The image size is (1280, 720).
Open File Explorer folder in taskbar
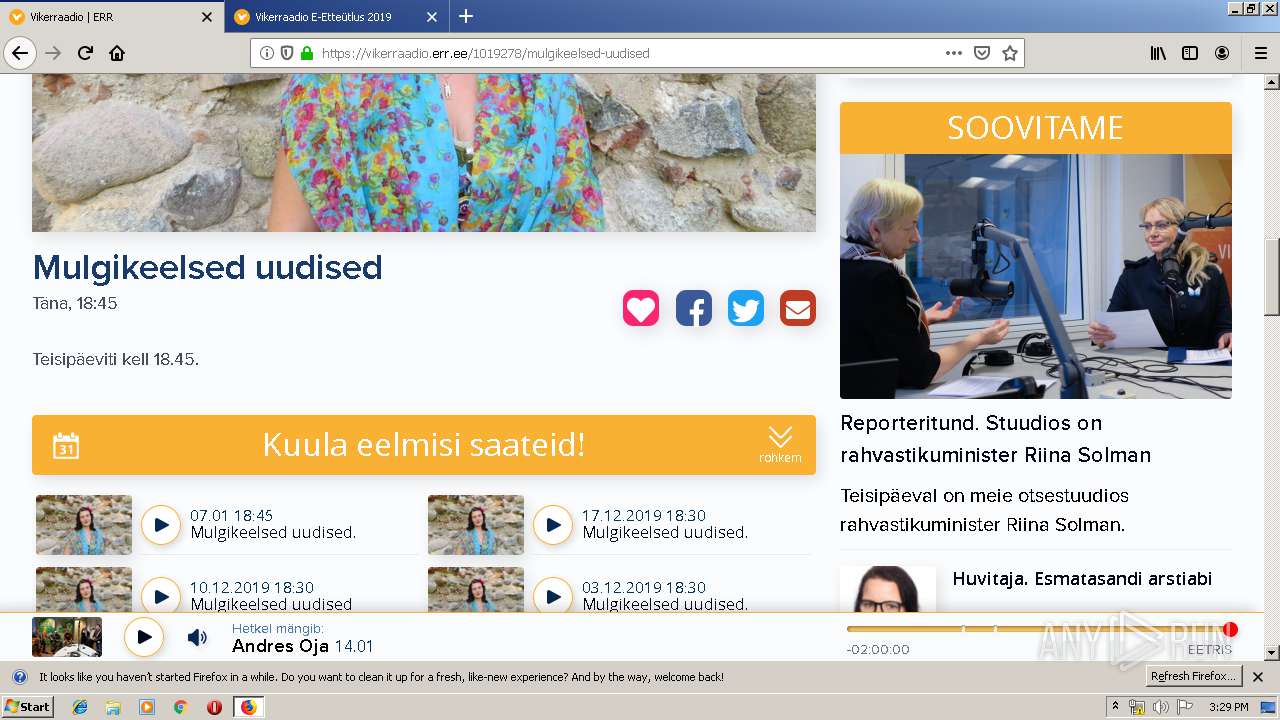[113, 707]
